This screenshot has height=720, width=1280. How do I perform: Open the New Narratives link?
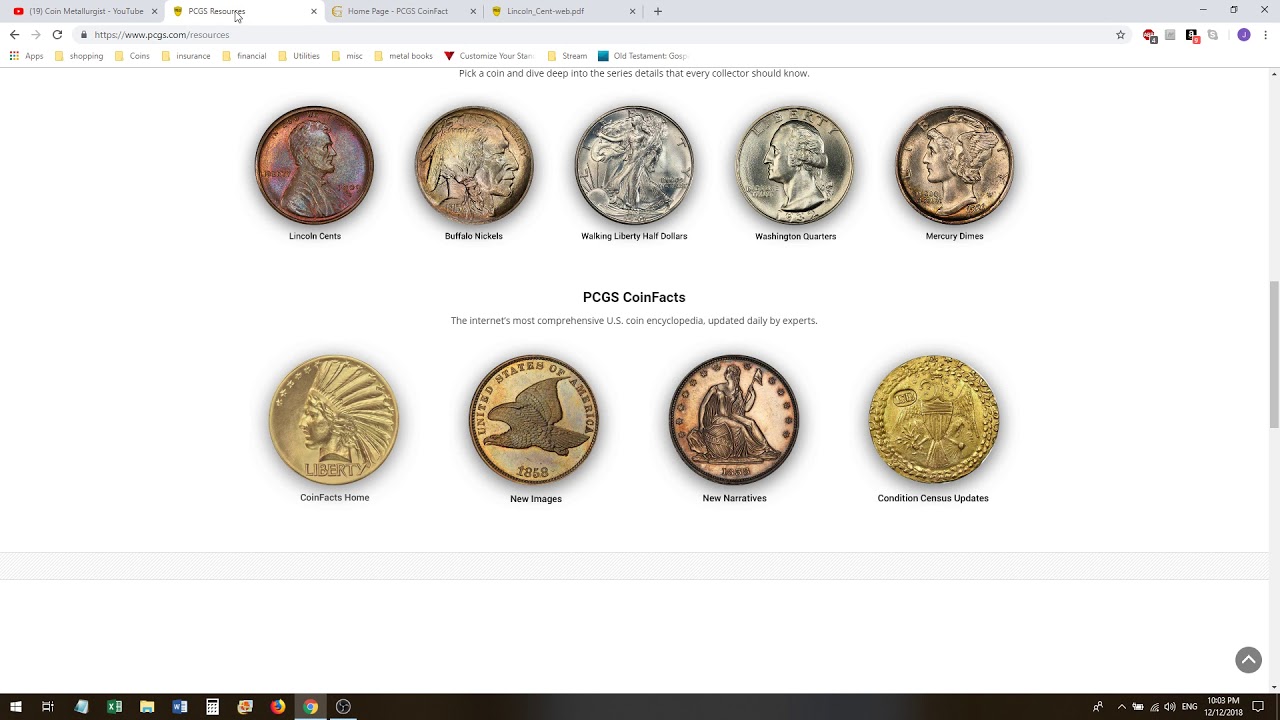pyautogui.click(x=735, y=498)
